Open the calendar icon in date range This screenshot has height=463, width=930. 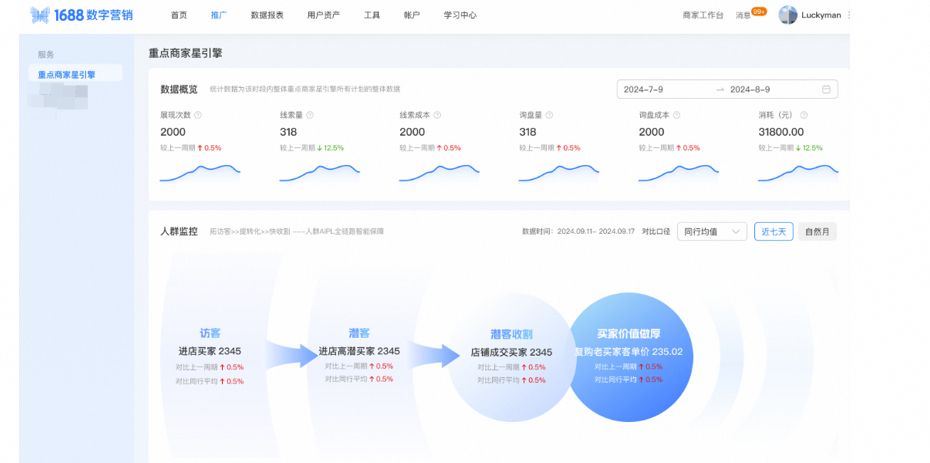point(826,90)
